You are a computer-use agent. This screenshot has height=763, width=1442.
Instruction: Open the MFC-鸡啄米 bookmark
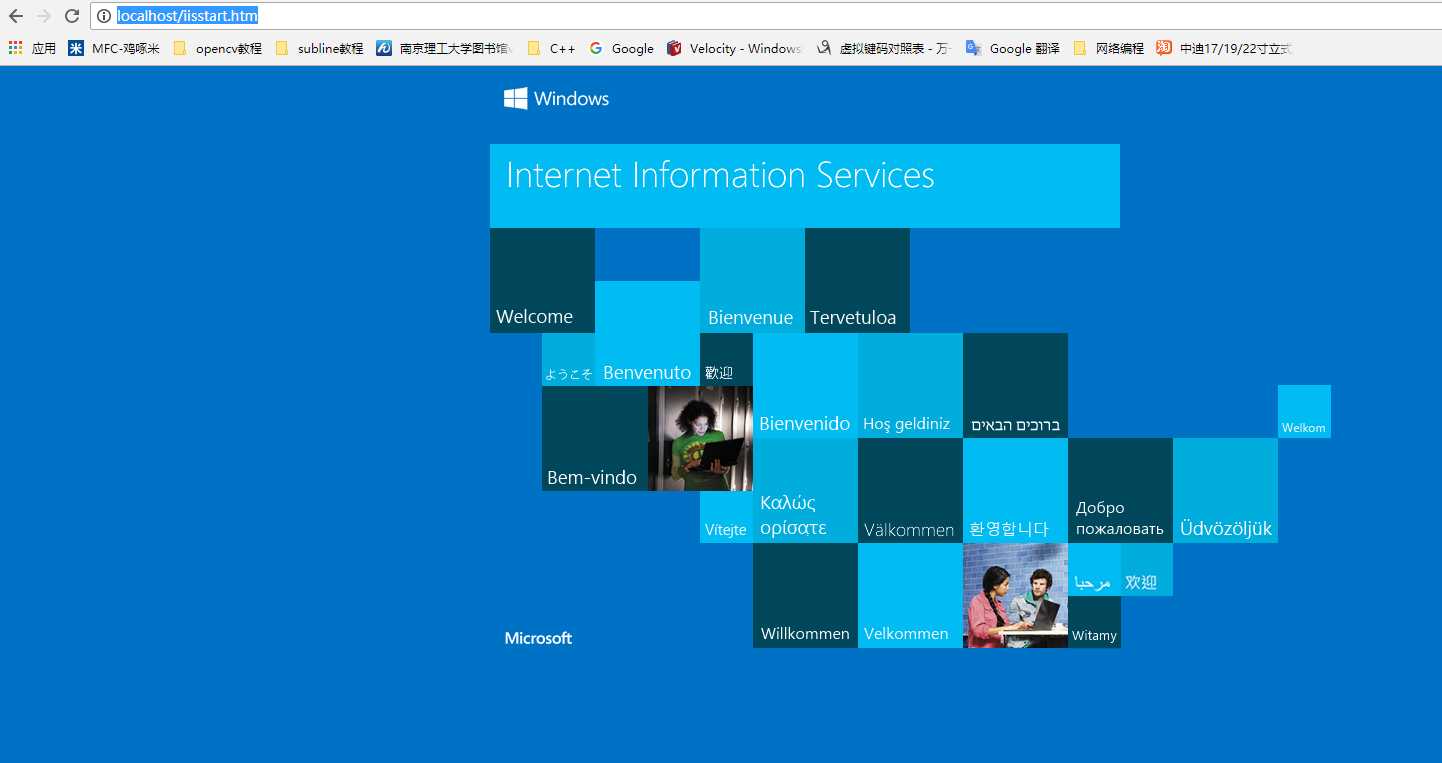114,48
